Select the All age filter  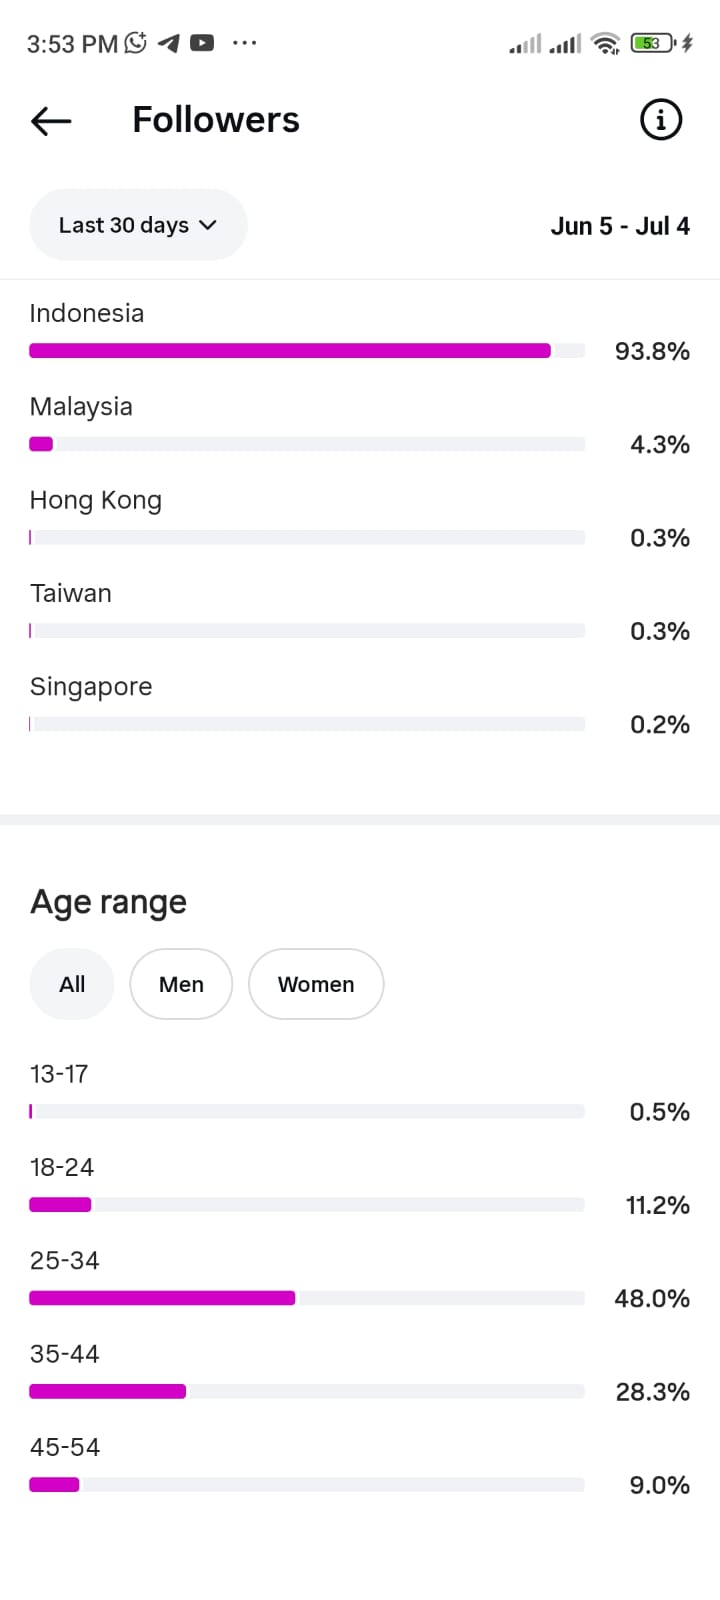72,984
